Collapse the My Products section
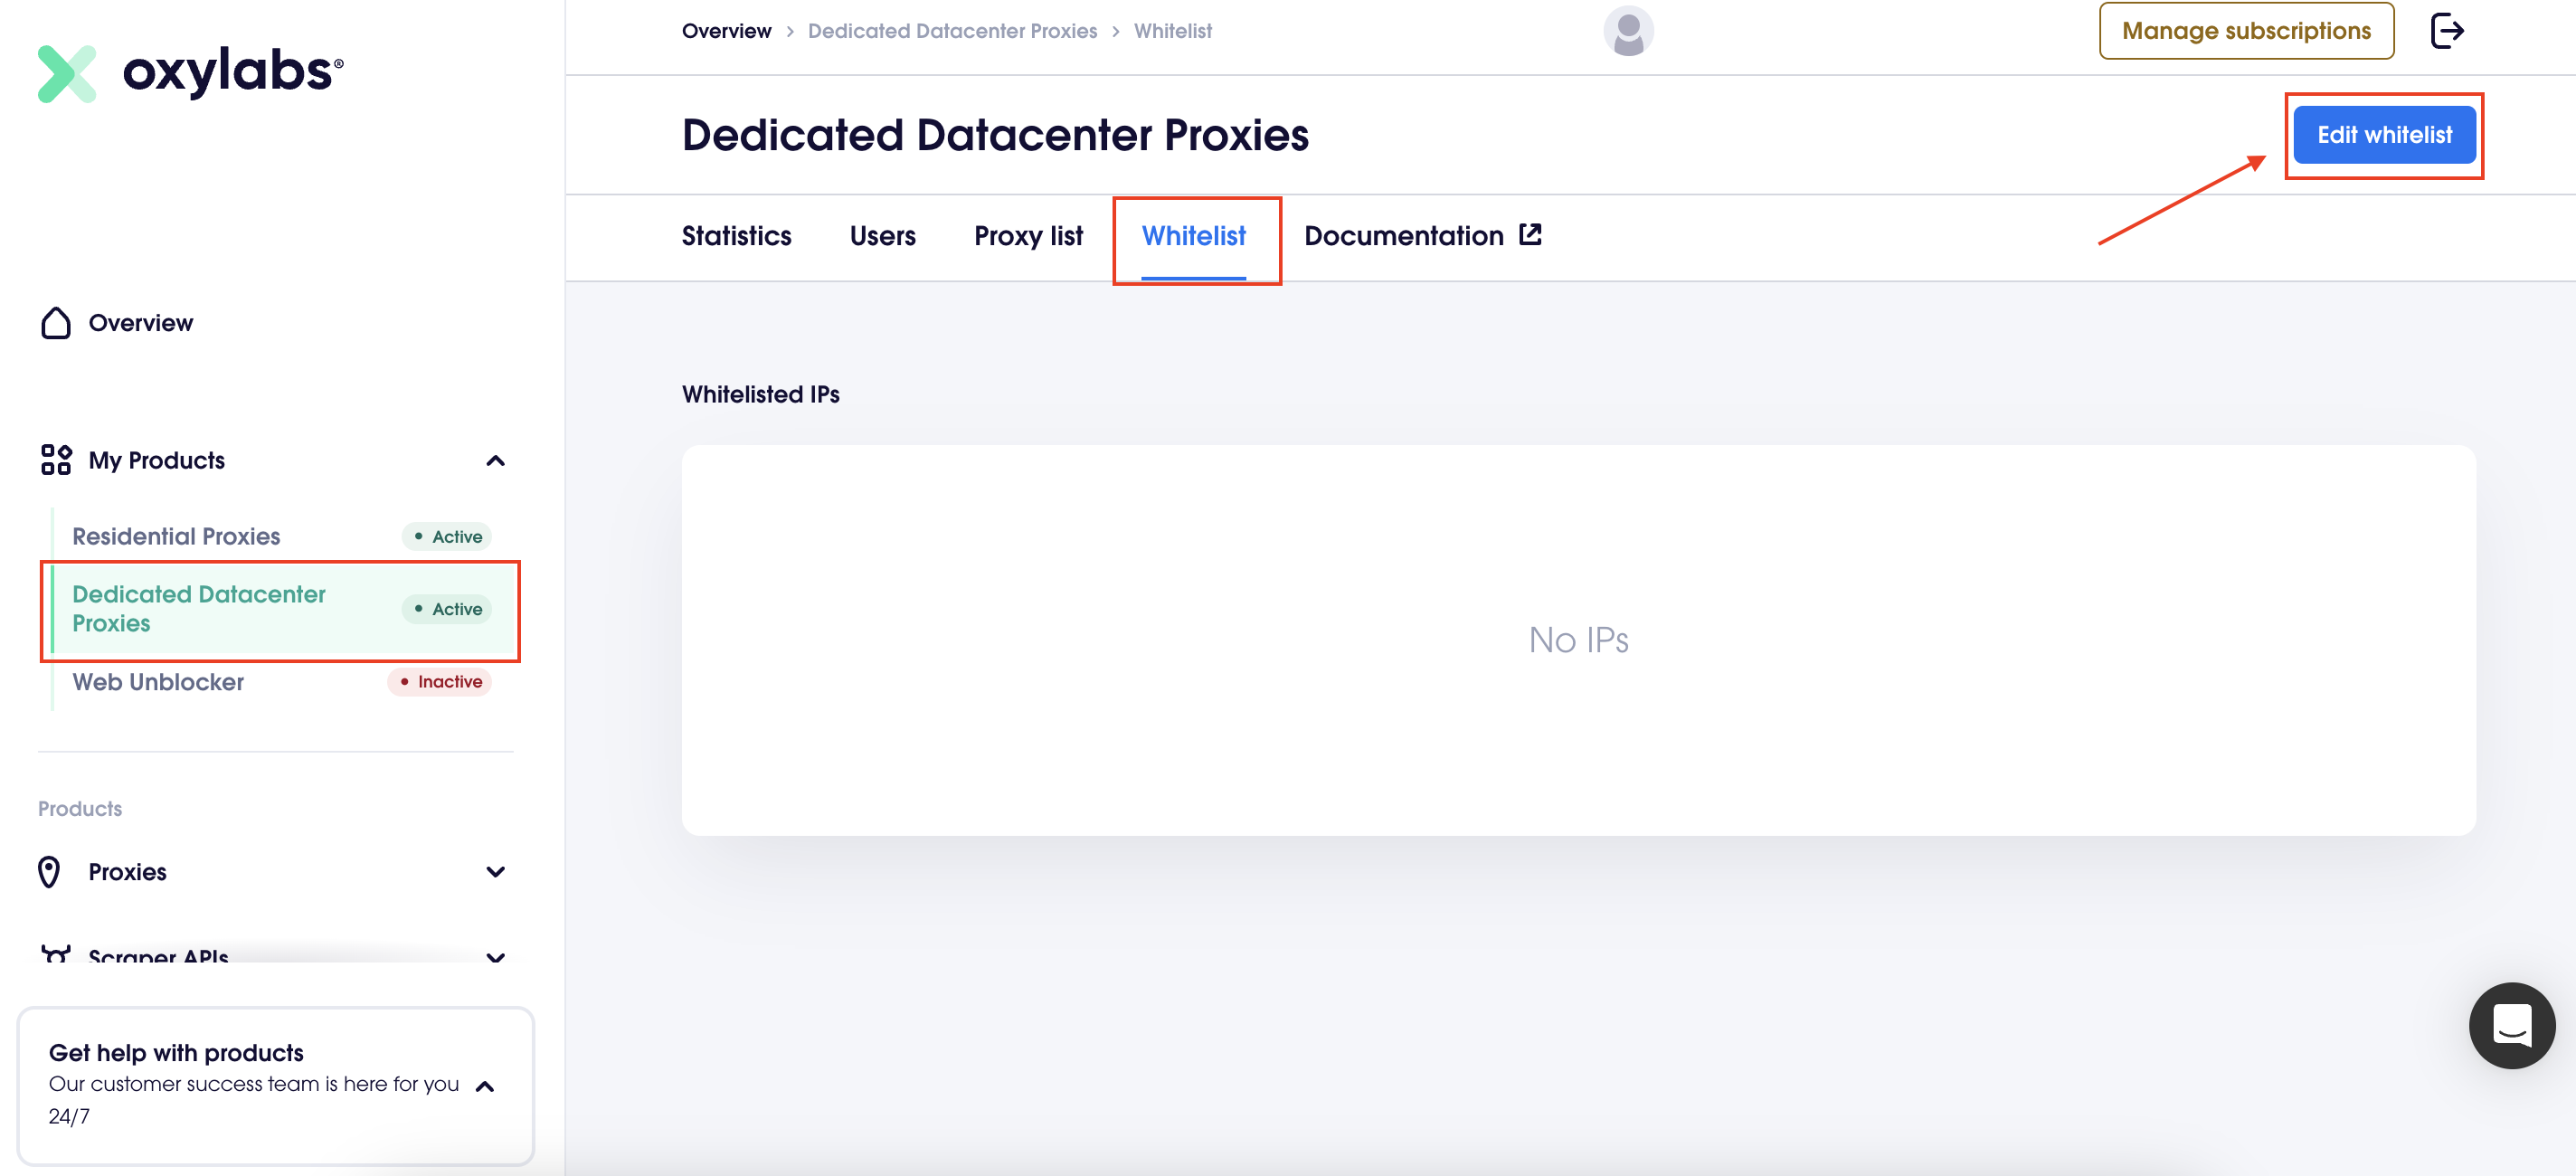This screenshot has height=1176, width=2576. [x=495, y=461]
